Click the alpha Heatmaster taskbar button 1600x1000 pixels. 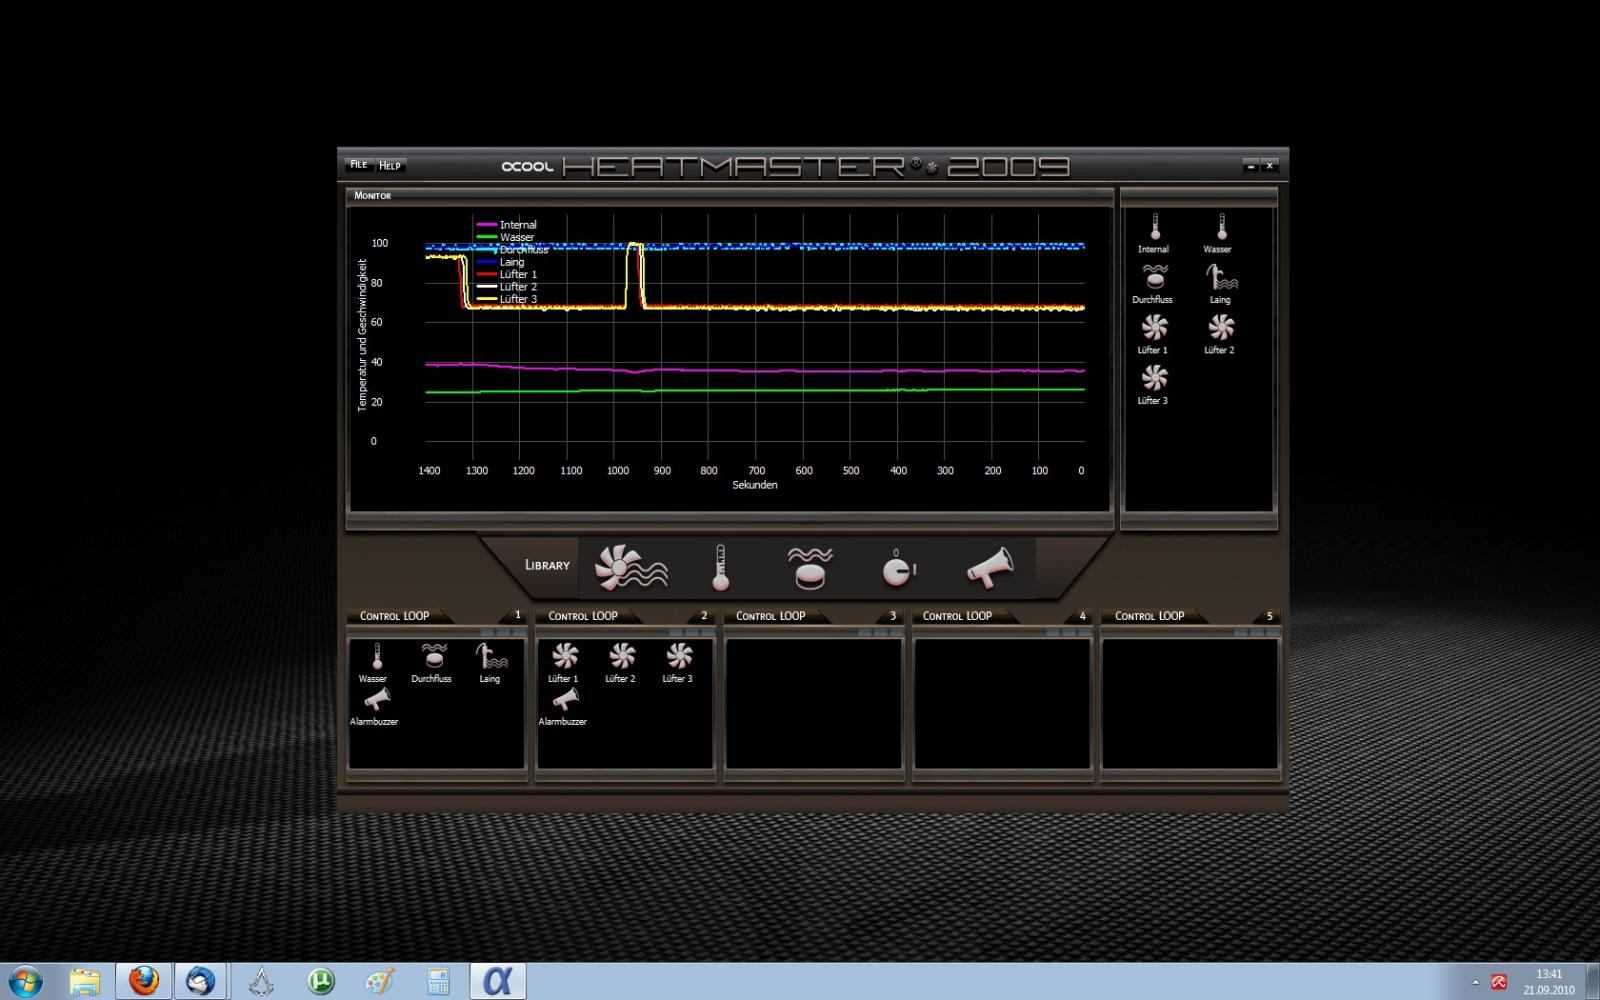(x=497, y=981)
